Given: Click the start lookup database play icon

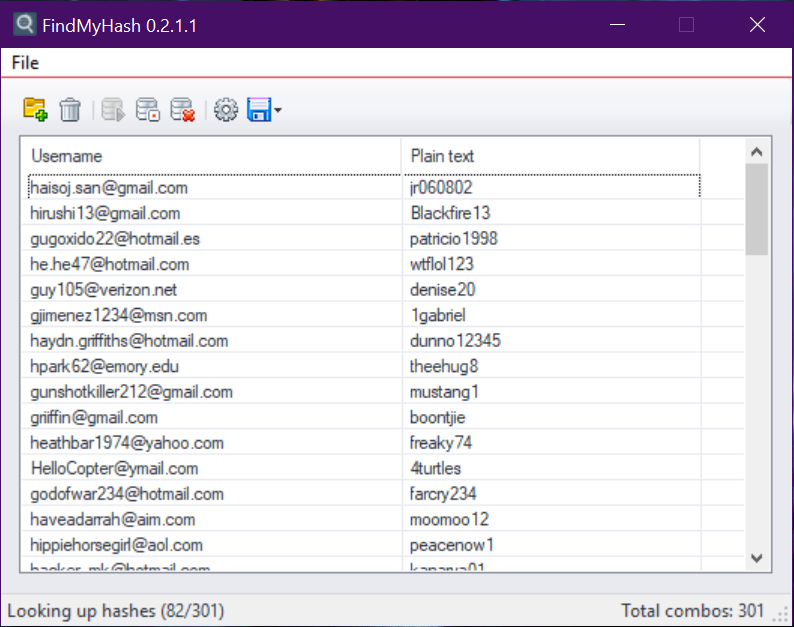Looking at the screenshot, I should click(x=112, y=110).
